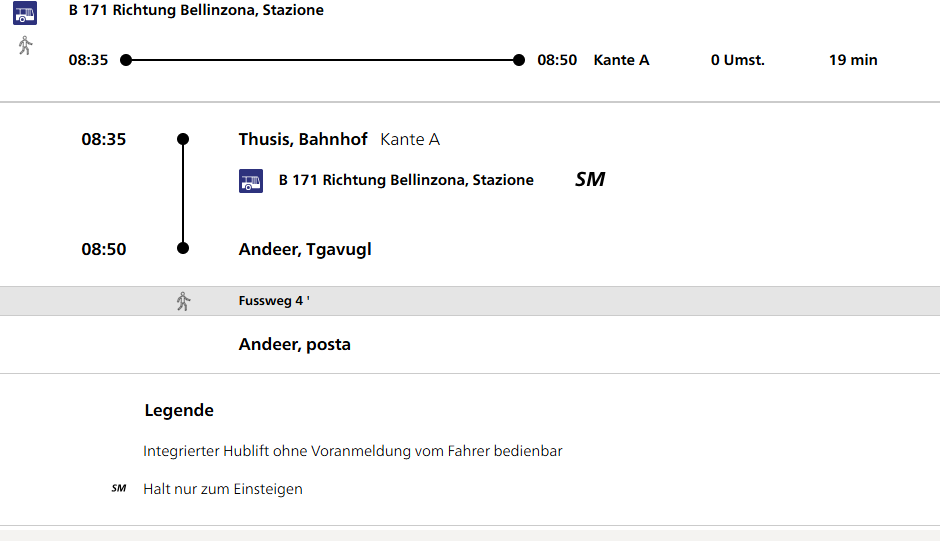Screen dimensions: 940x541
Task: Click the bus icon beside the detailed B 171 line
Action: coord(251,181)
